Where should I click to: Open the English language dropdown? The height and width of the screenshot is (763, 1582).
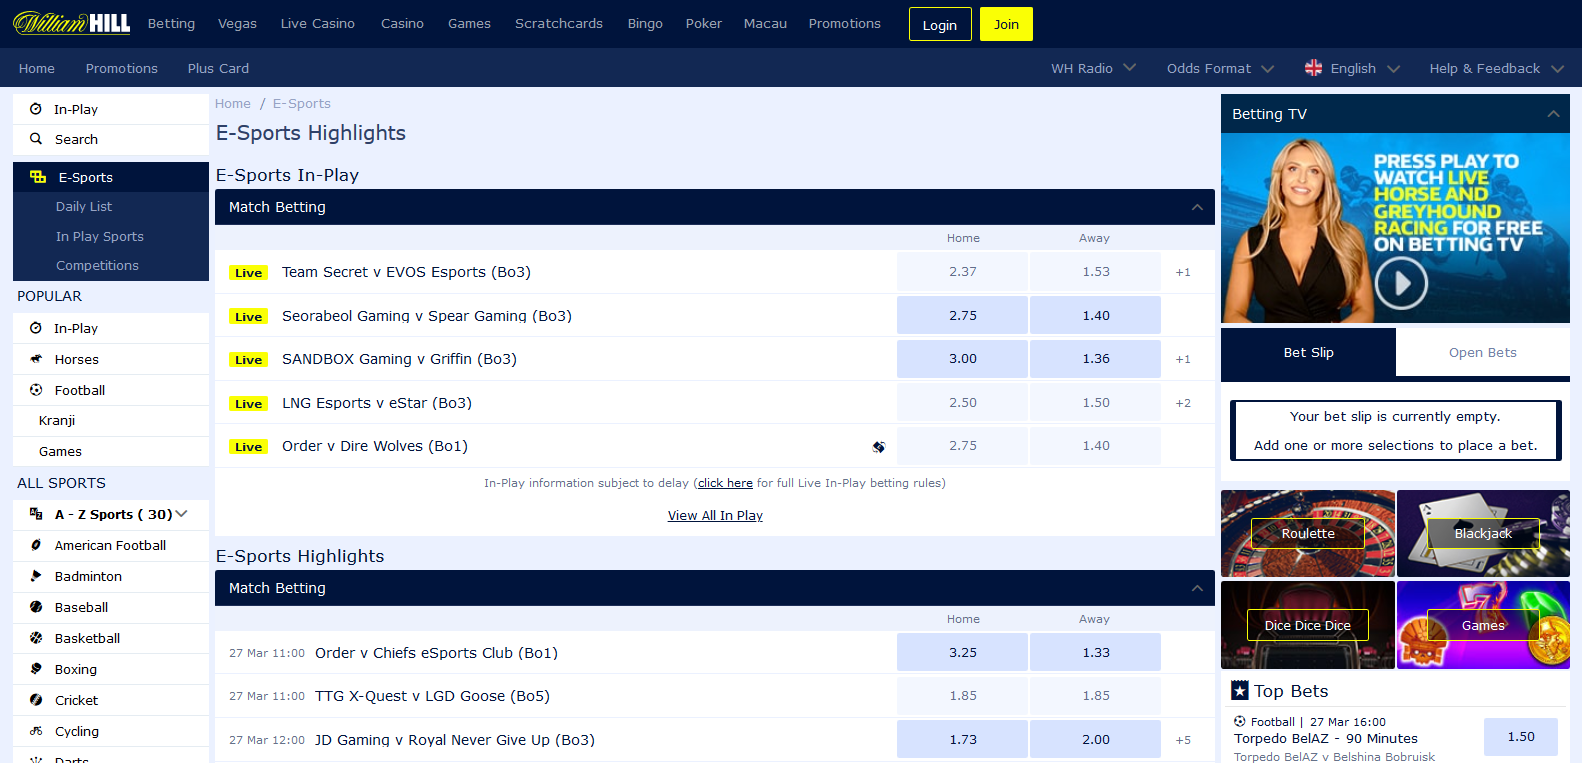coord(1352,68)
